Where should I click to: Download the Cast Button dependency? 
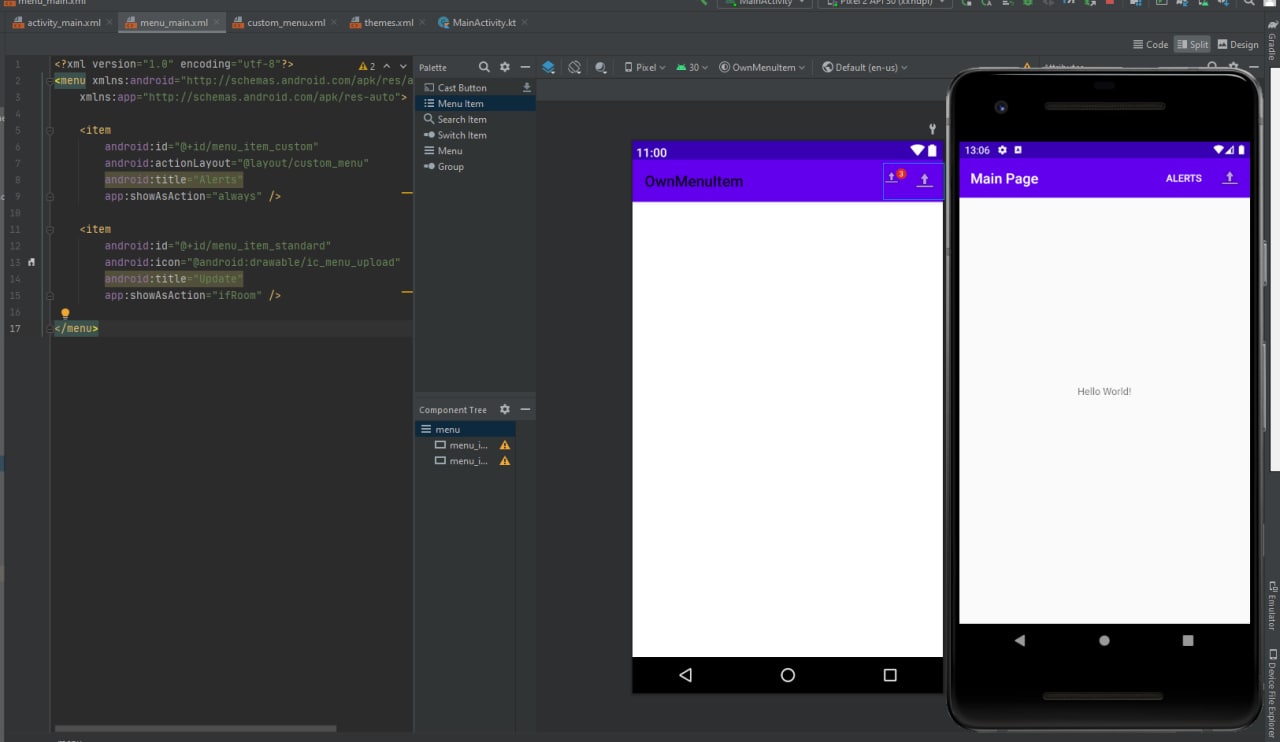tap(527, 88)
